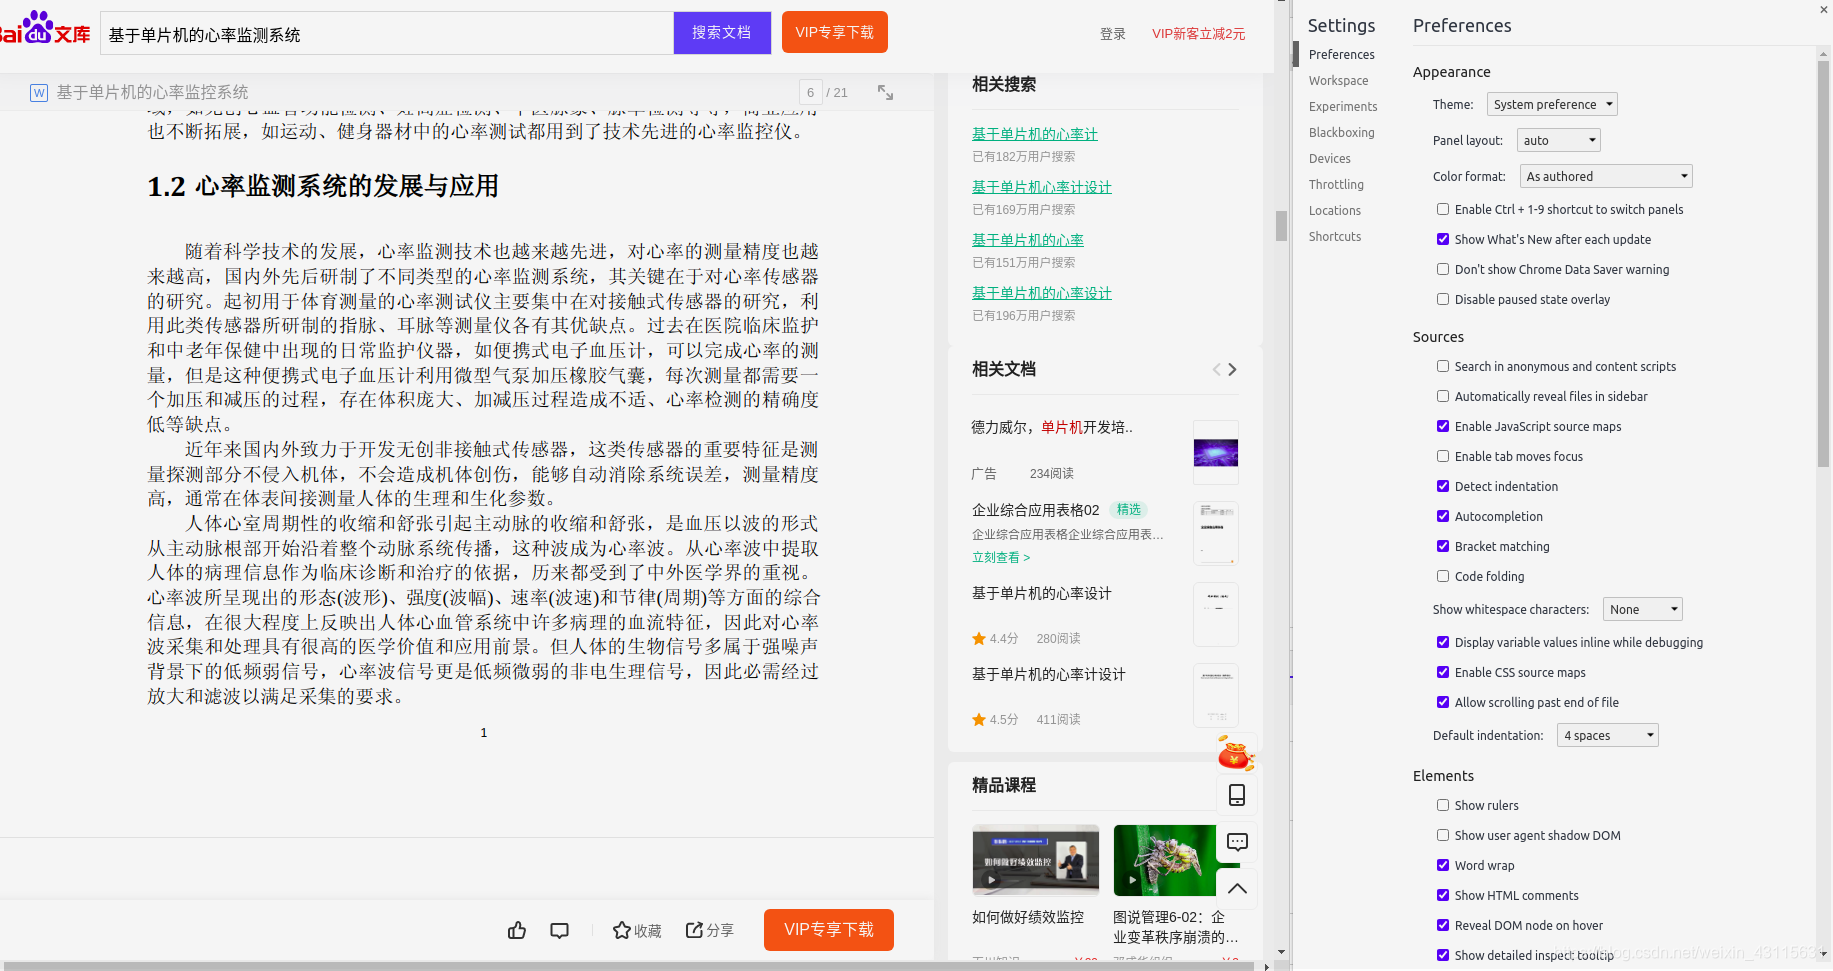The width and height of the screenshot is (1833, 971).
Task: Open related document 基于单片机的心率计设计
Action: point(1048,674)
